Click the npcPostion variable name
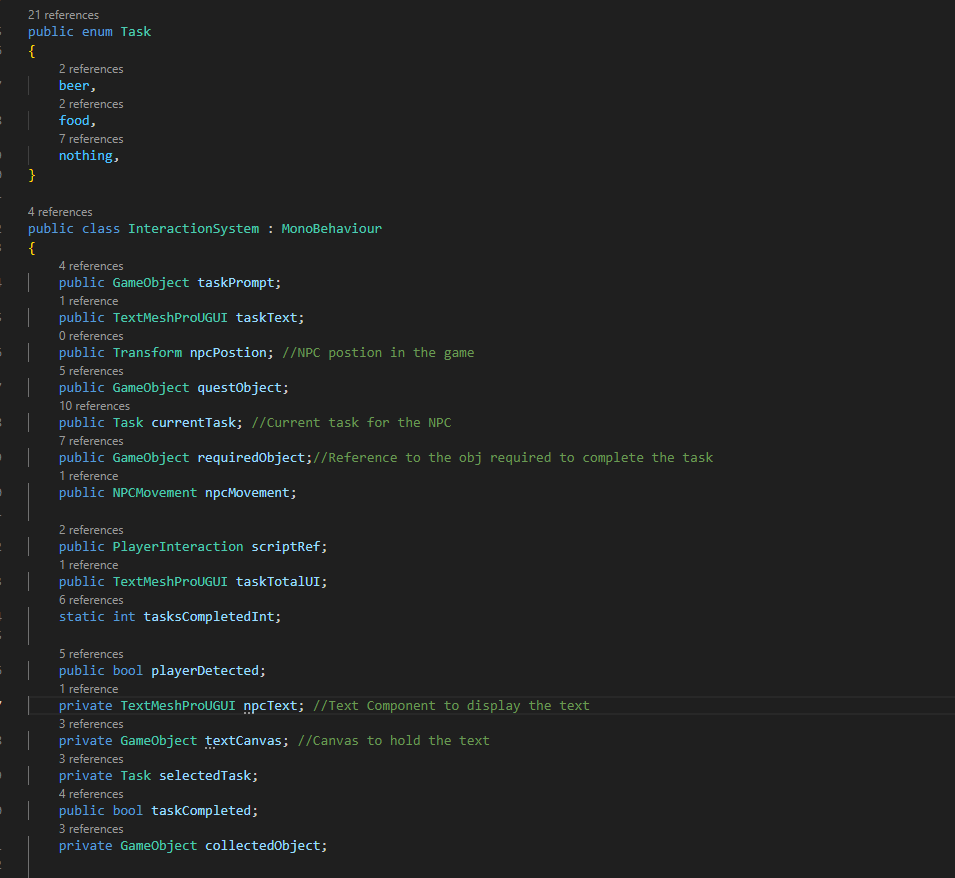 click(x=228, y=353)
